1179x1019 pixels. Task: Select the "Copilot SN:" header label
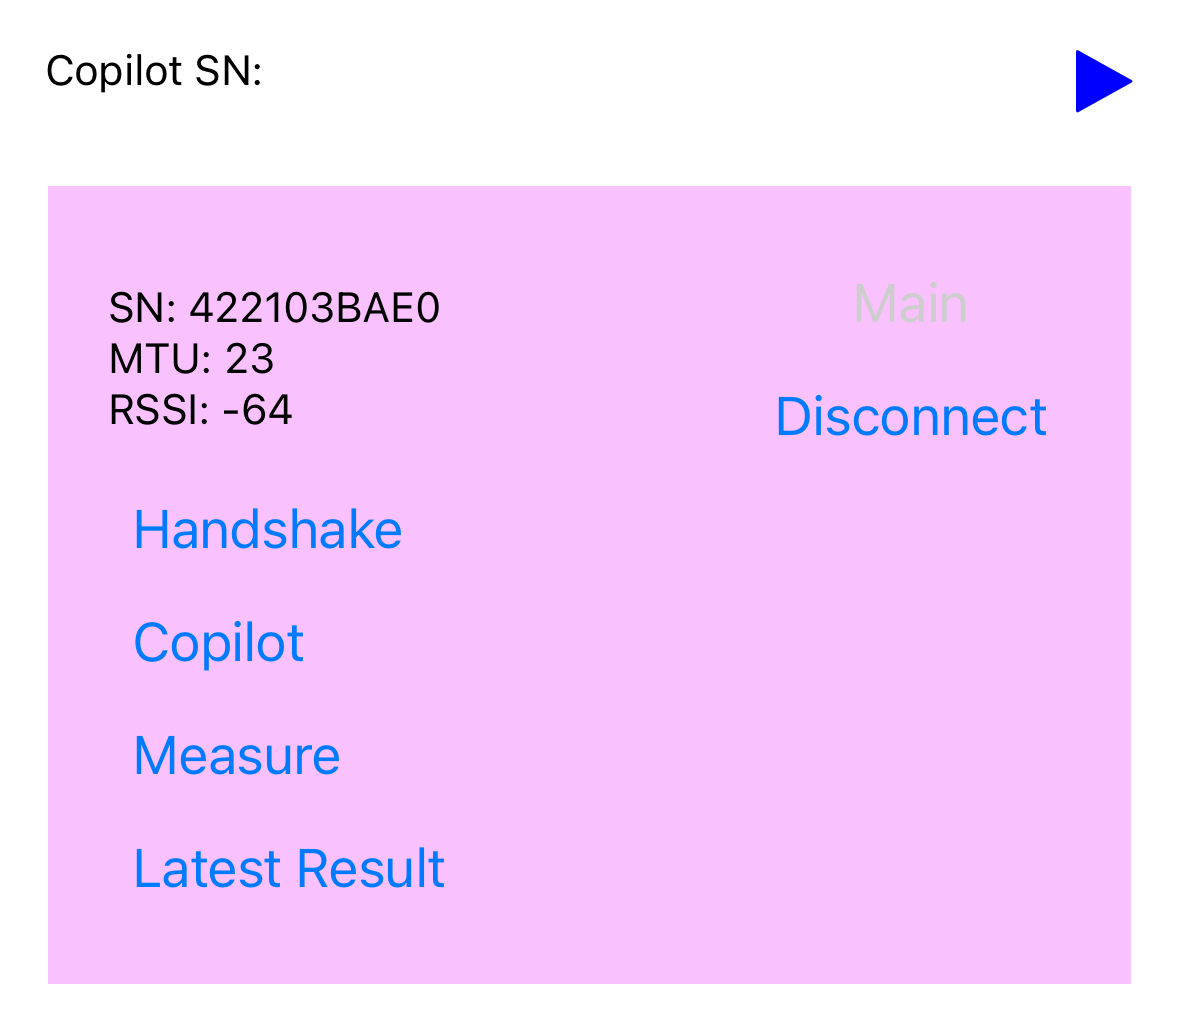(154, 71)
